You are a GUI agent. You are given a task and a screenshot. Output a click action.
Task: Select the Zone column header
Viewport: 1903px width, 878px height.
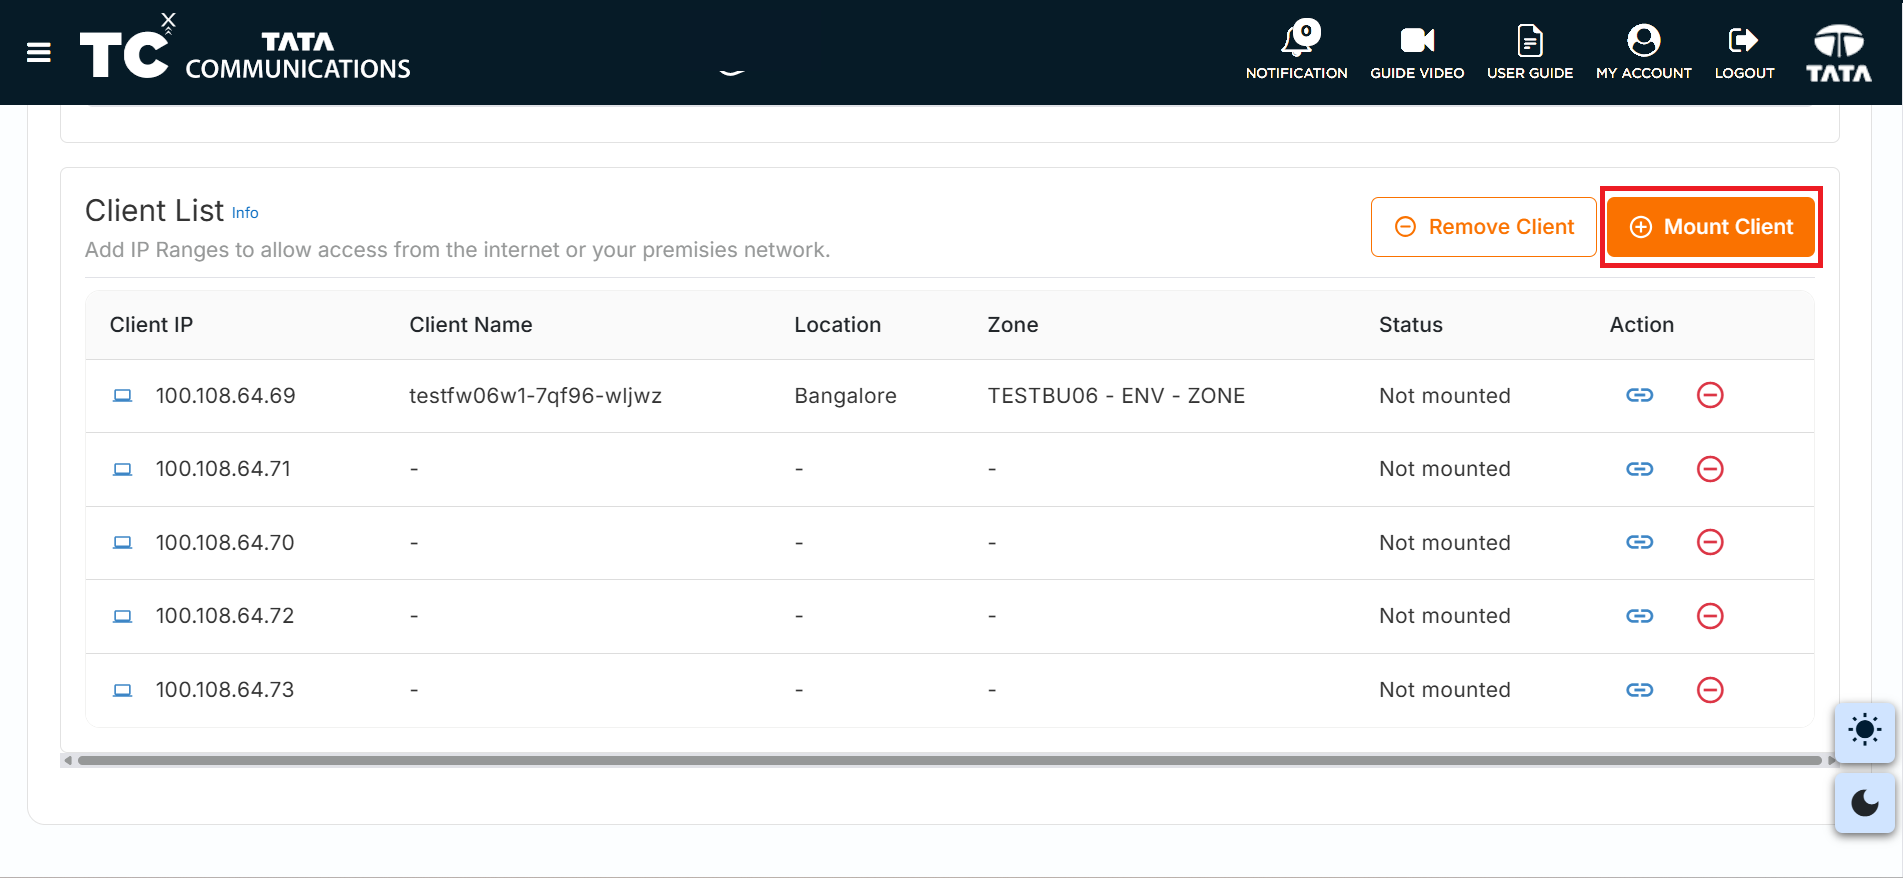pyautogui.click(x=1013, y=325)
